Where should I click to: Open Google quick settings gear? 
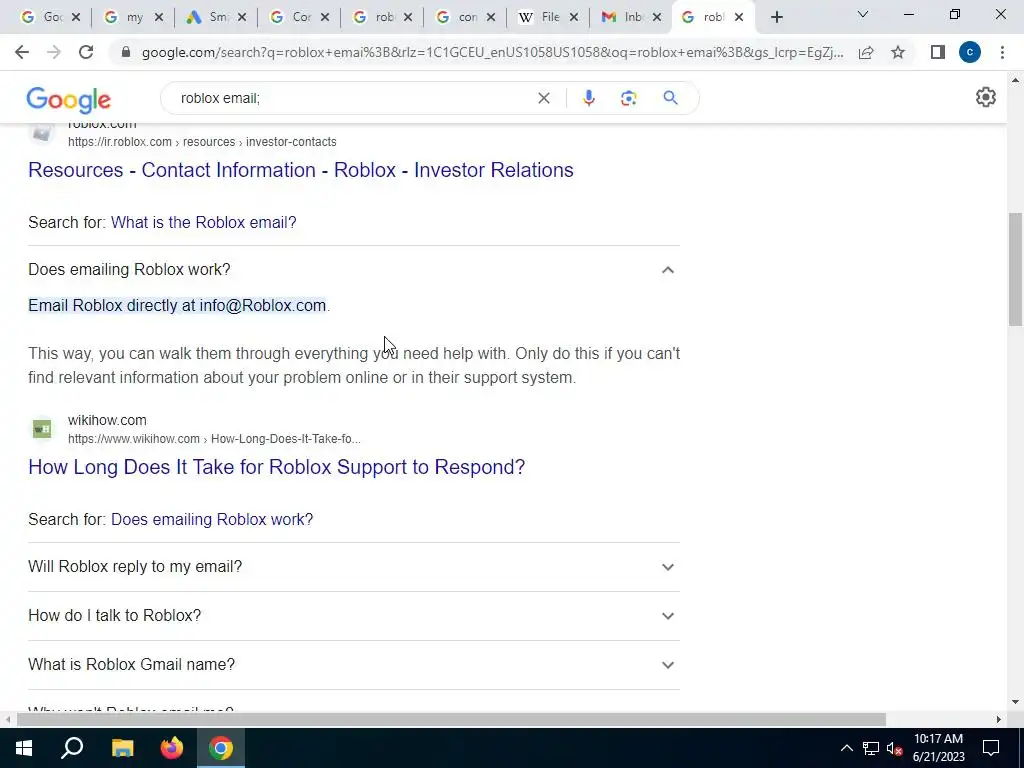coord(985,97)
